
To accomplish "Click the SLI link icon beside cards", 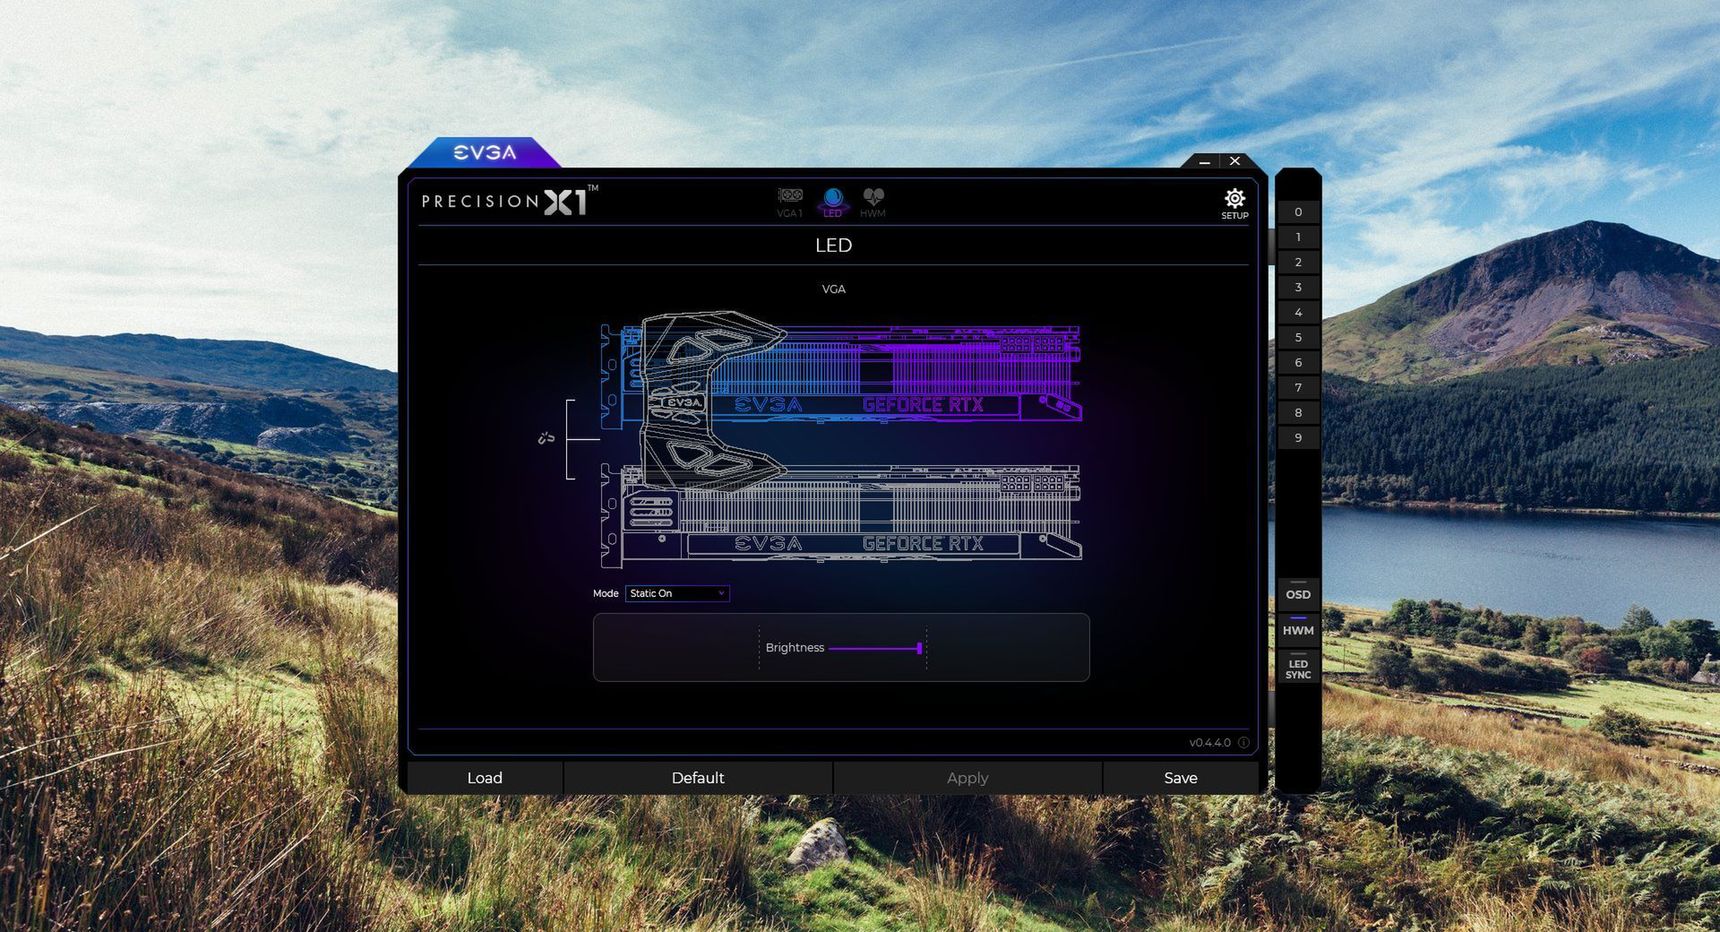I will click(x=546, y=438).
